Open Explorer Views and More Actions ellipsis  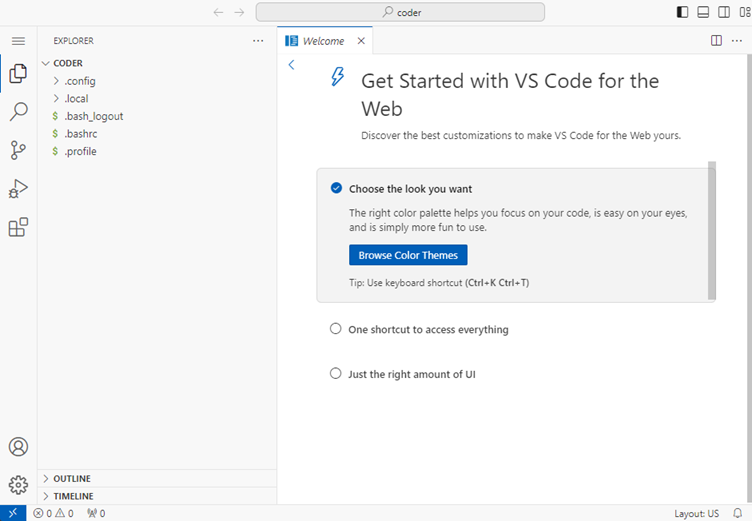click(258, 41)
